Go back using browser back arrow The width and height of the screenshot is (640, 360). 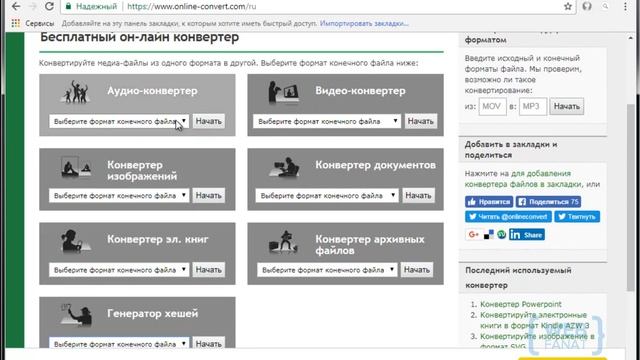(x=16, y=7)
